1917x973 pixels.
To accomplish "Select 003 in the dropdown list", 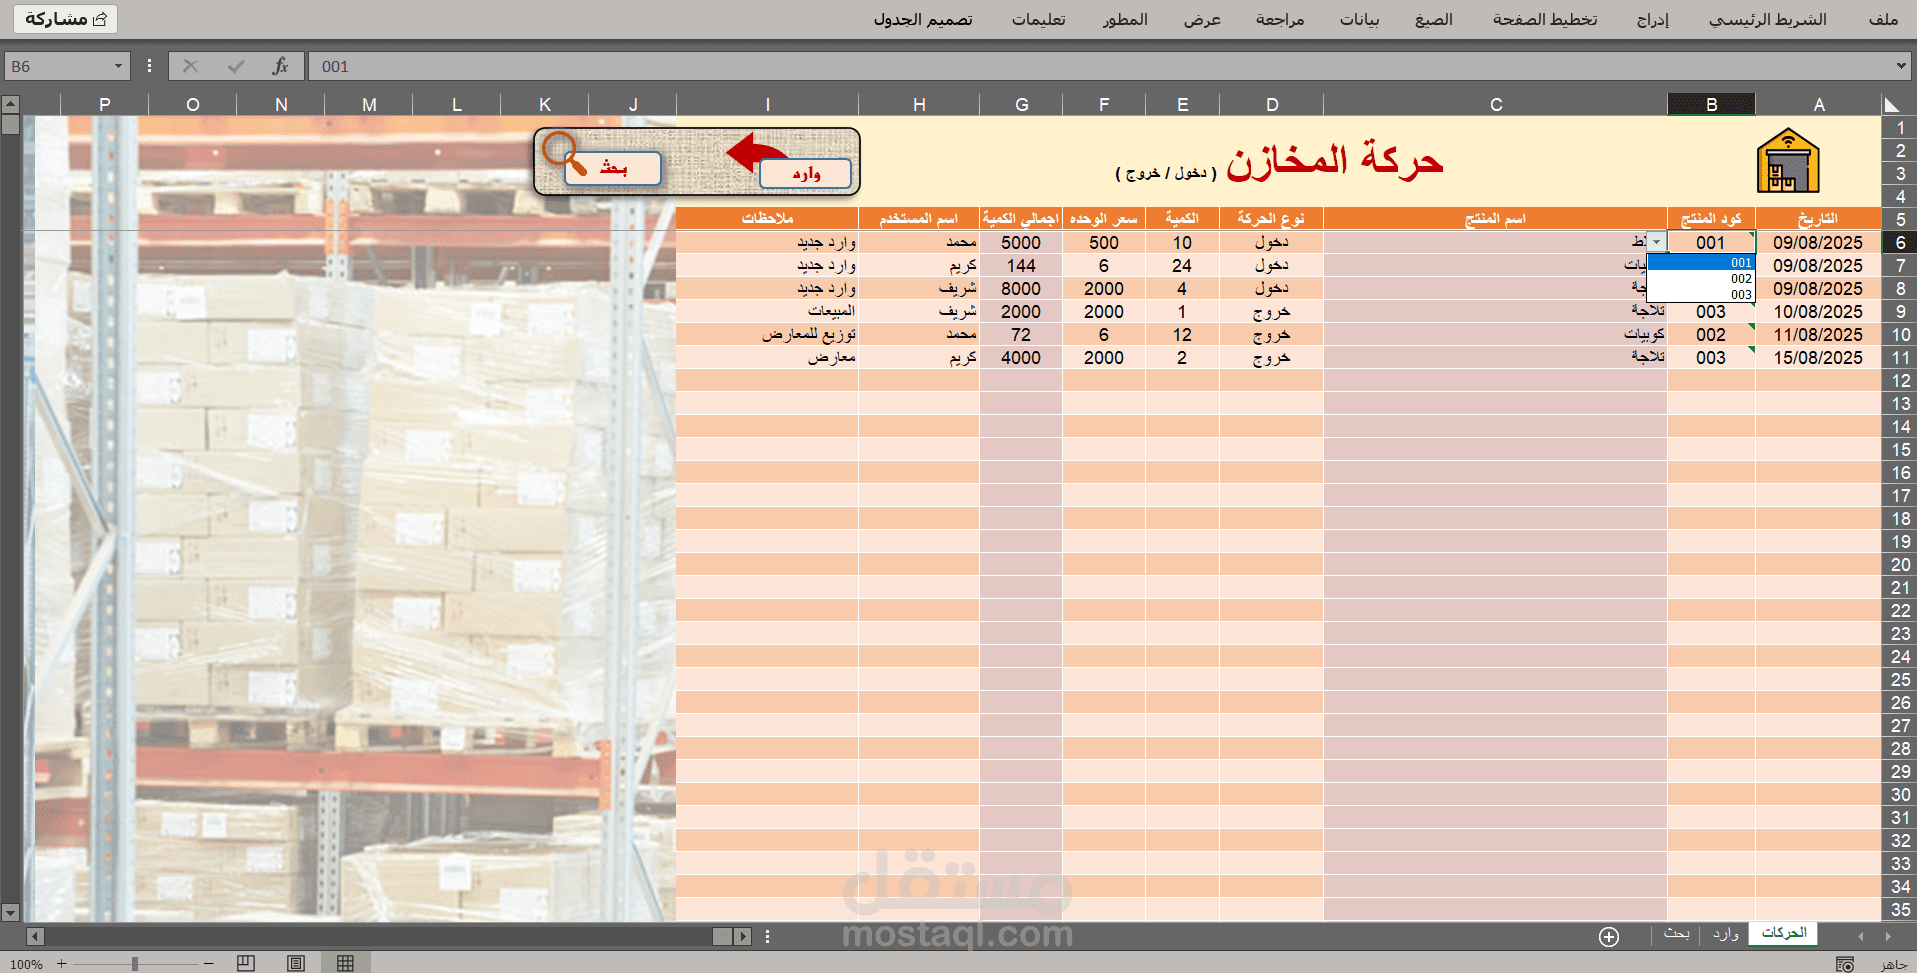I will 1700,294.
